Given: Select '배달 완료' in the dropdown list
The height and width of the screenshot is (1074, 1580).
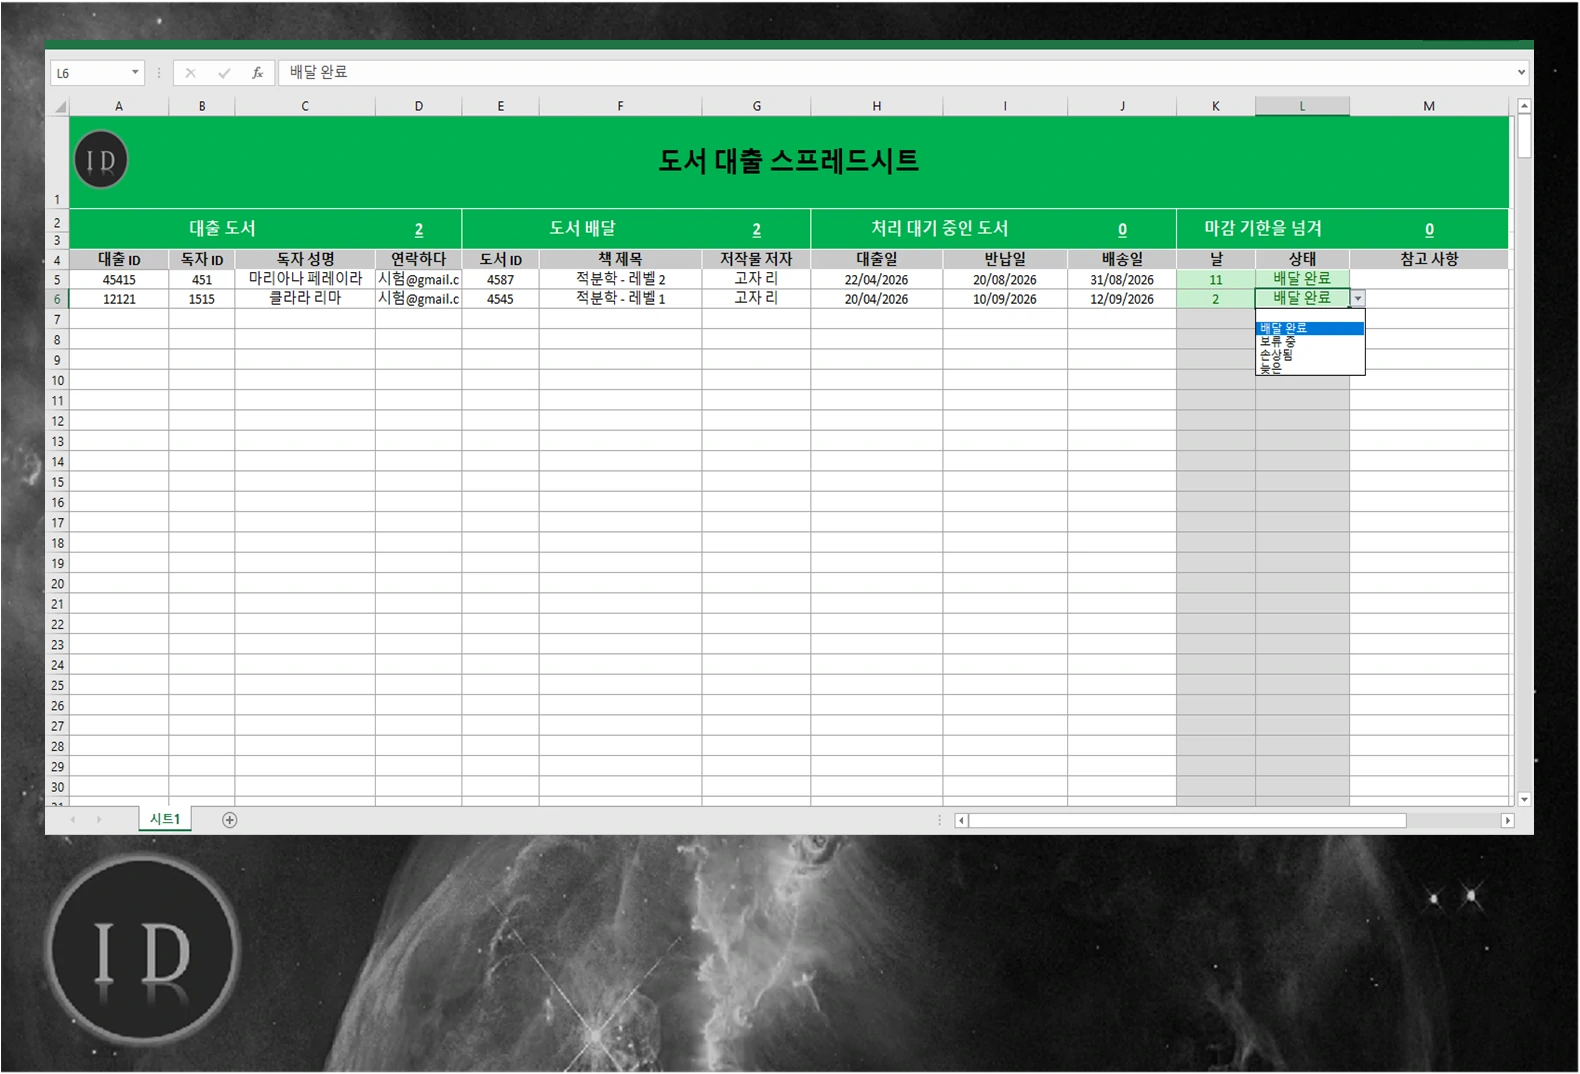Looking at the screenshot, I should click(1310, 328).
